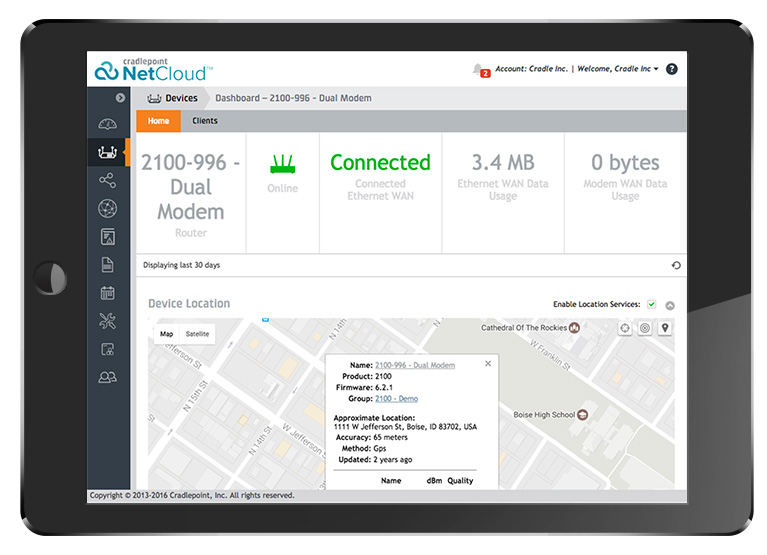The image size is (767, 555).
Task: Open the 2100-996 - Dual Modem link
Action: coord(415,365)
